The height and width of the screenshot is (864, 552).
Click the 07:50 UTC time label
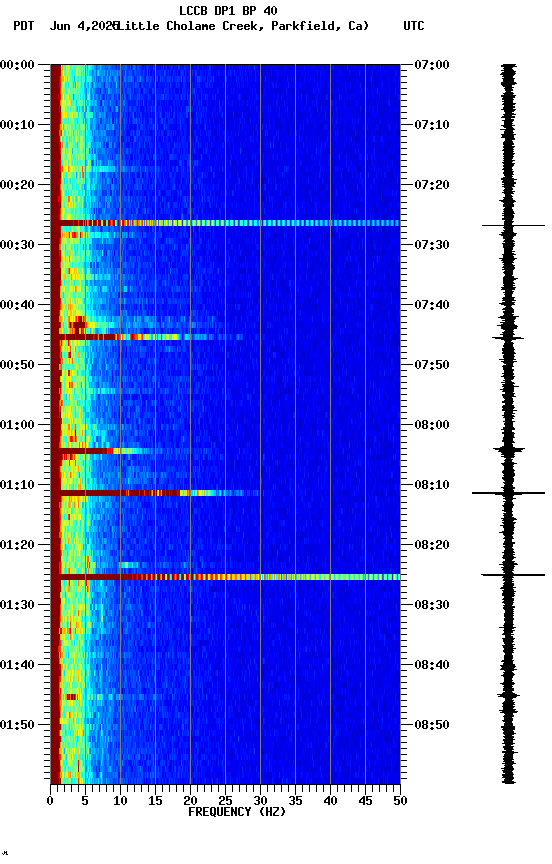431,365
